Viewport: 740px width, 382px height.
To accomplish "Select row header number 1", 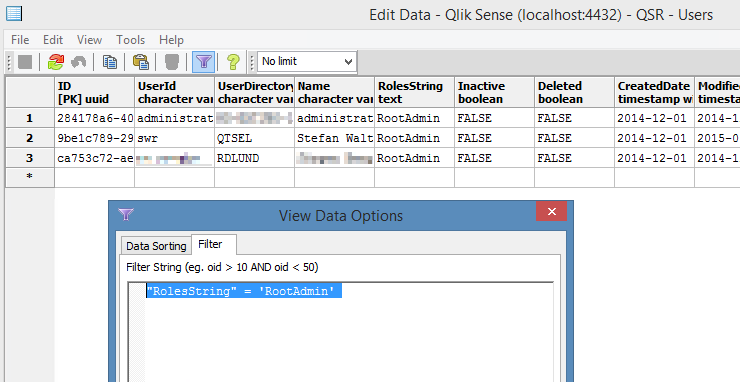I will click(30, 118).
